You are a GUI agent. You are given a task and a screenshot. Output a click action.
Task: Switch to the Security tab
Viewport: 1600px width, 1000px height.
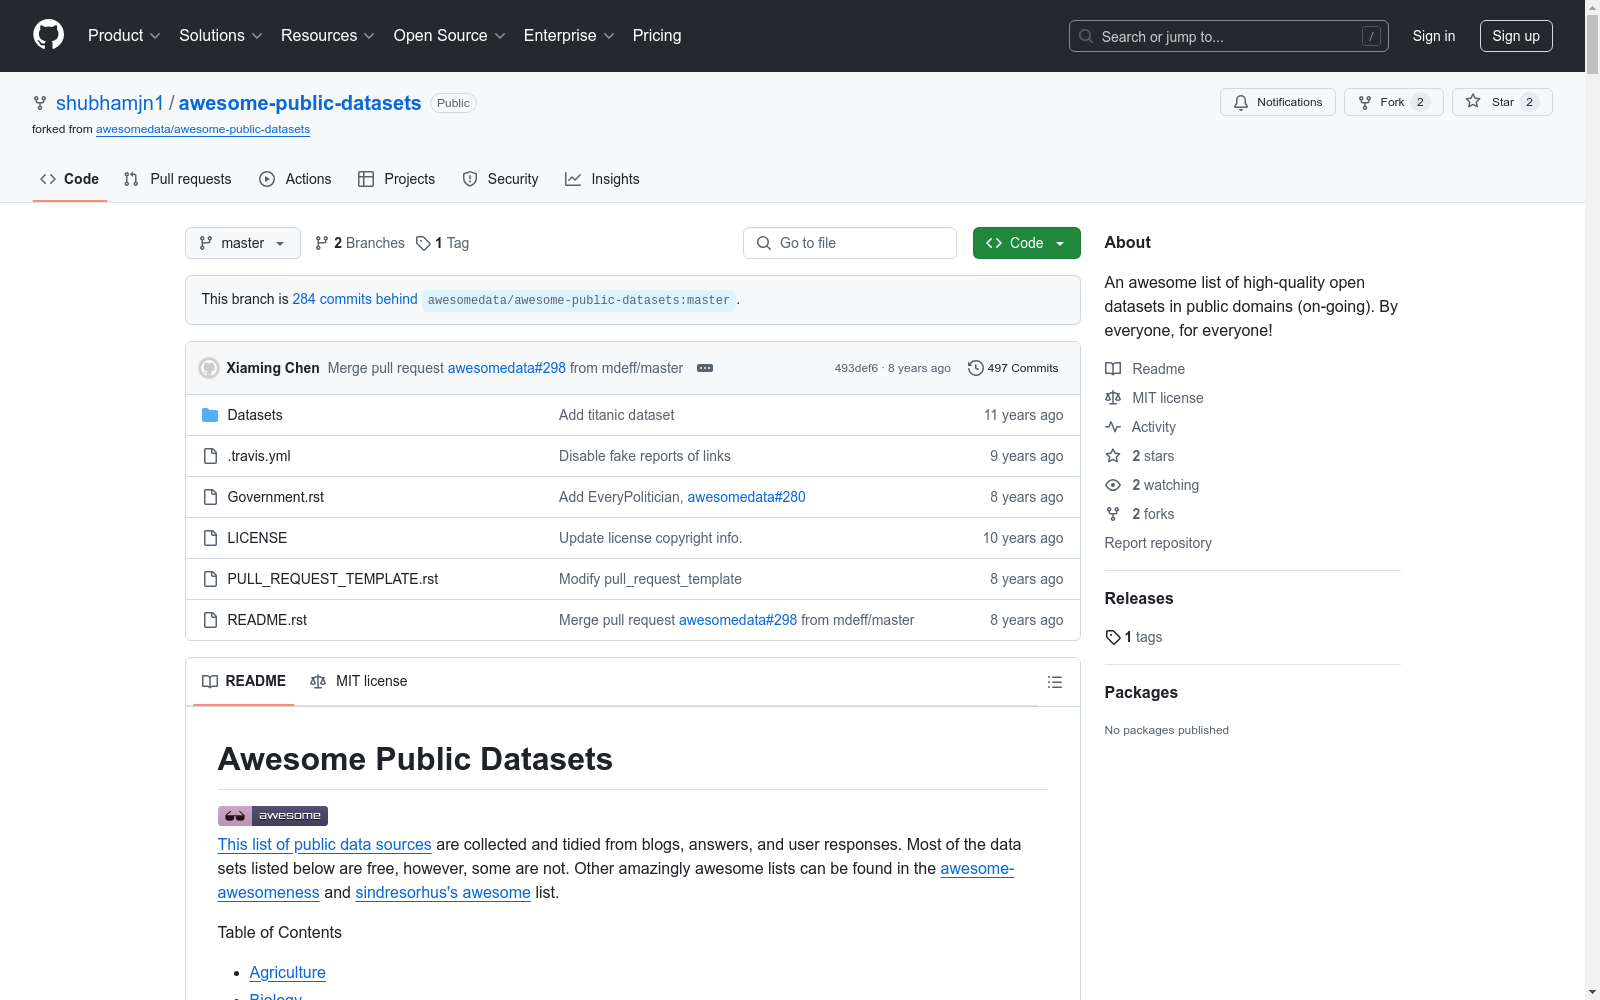(x=501, y=179)
